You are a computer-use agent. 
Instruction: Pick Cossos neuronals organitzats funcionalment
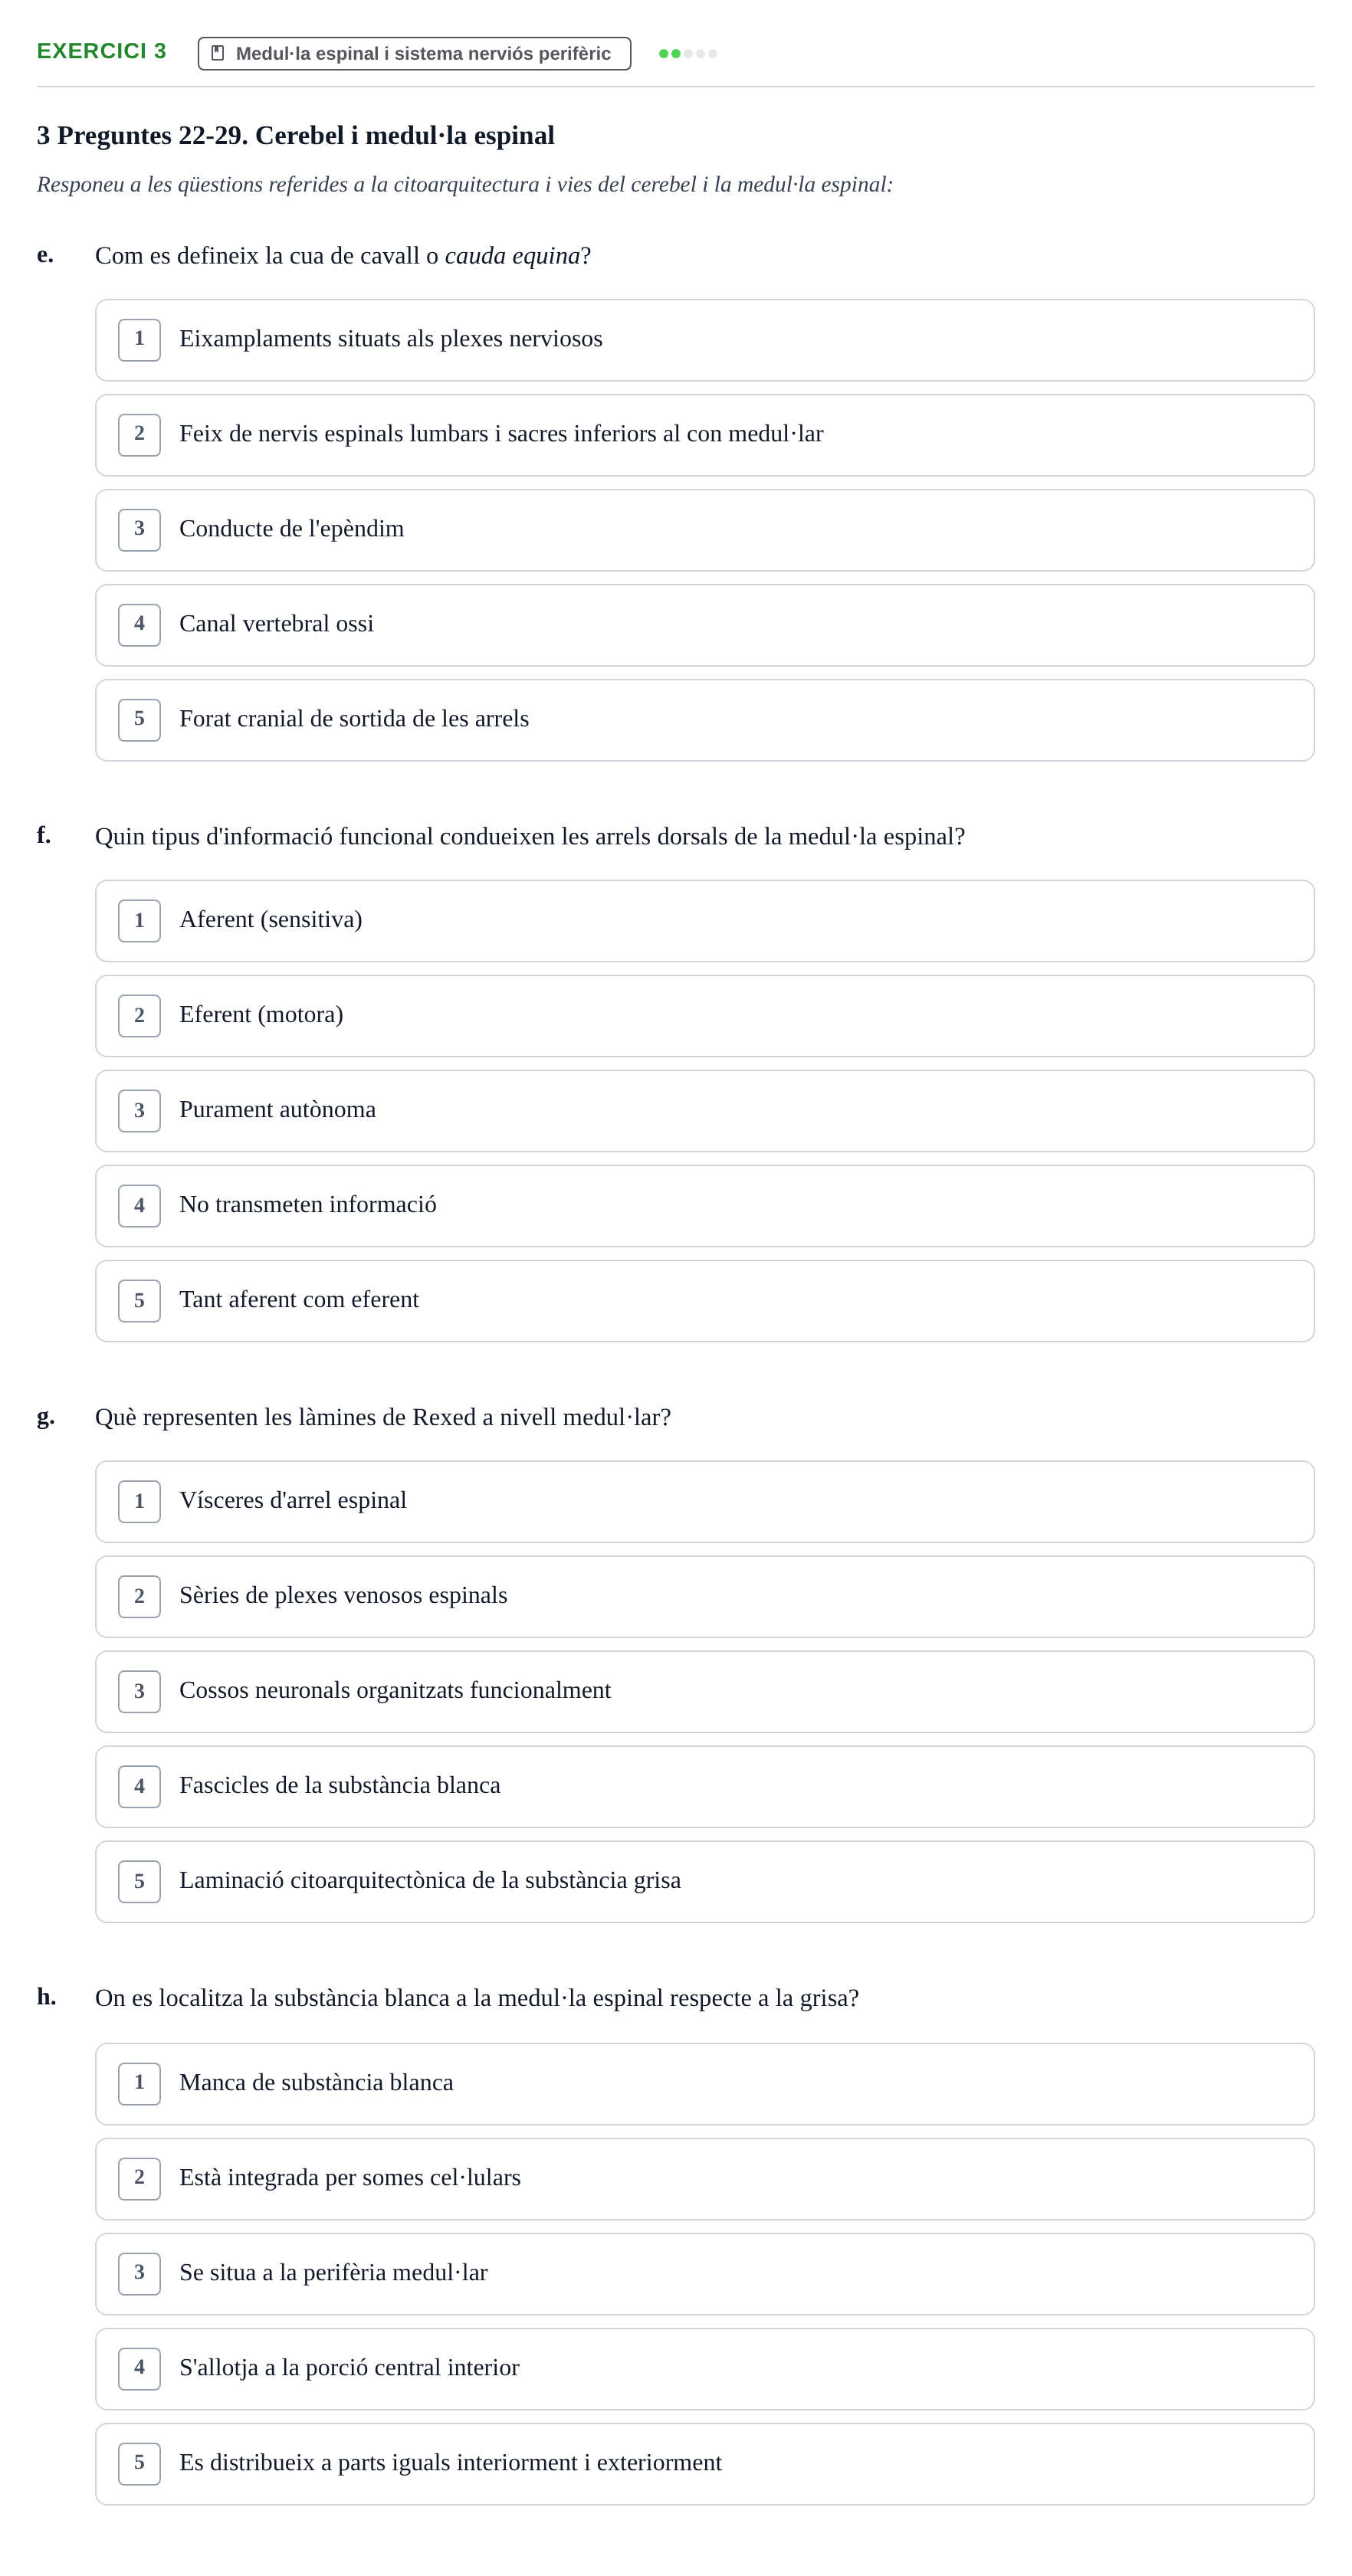(704, 1692)
